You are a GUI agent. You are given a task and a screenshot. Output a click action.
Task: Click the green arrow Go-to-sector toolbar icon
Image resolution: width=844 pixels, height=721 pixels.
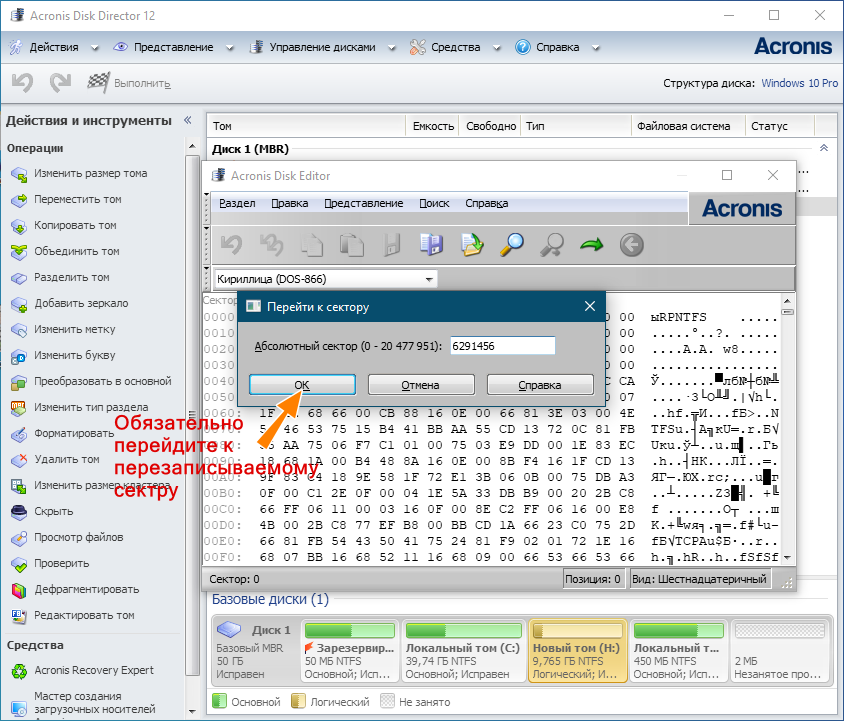tap(592, 244)
